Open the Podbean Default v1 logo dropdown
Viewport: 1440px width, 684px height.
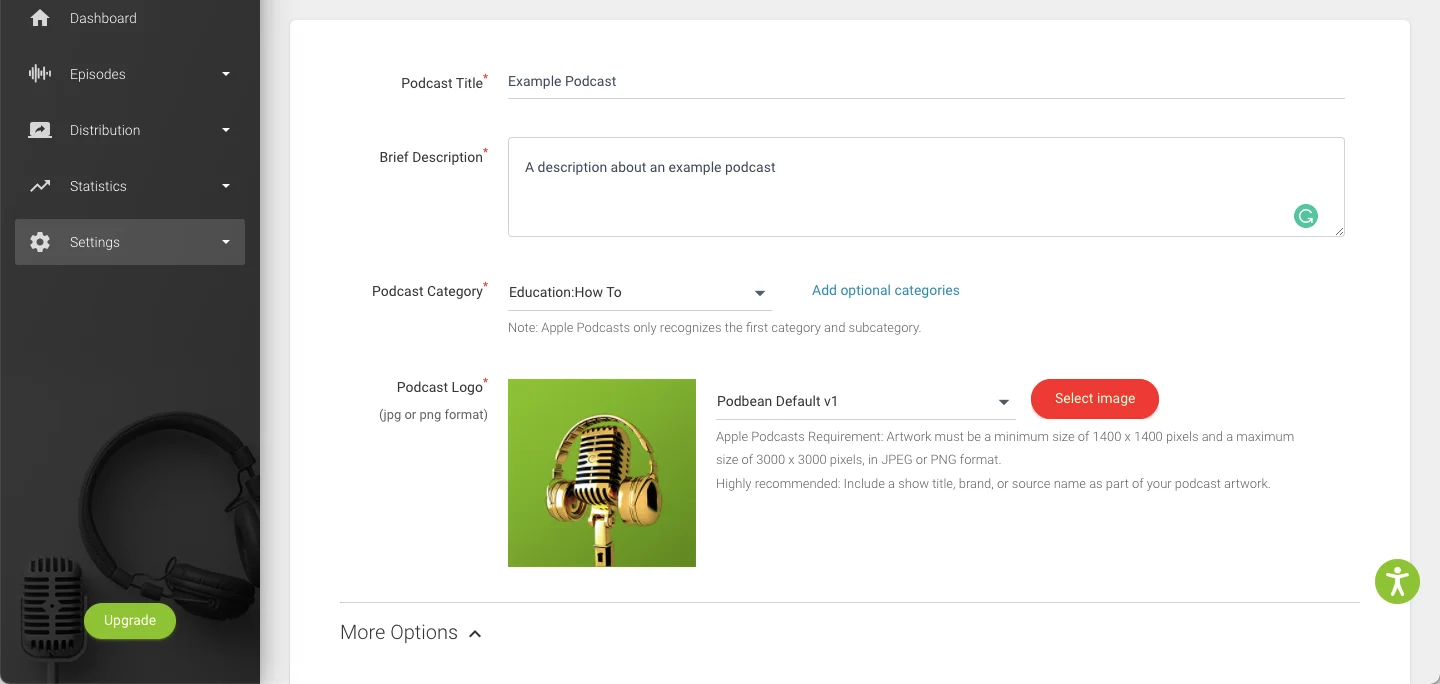1003,402
